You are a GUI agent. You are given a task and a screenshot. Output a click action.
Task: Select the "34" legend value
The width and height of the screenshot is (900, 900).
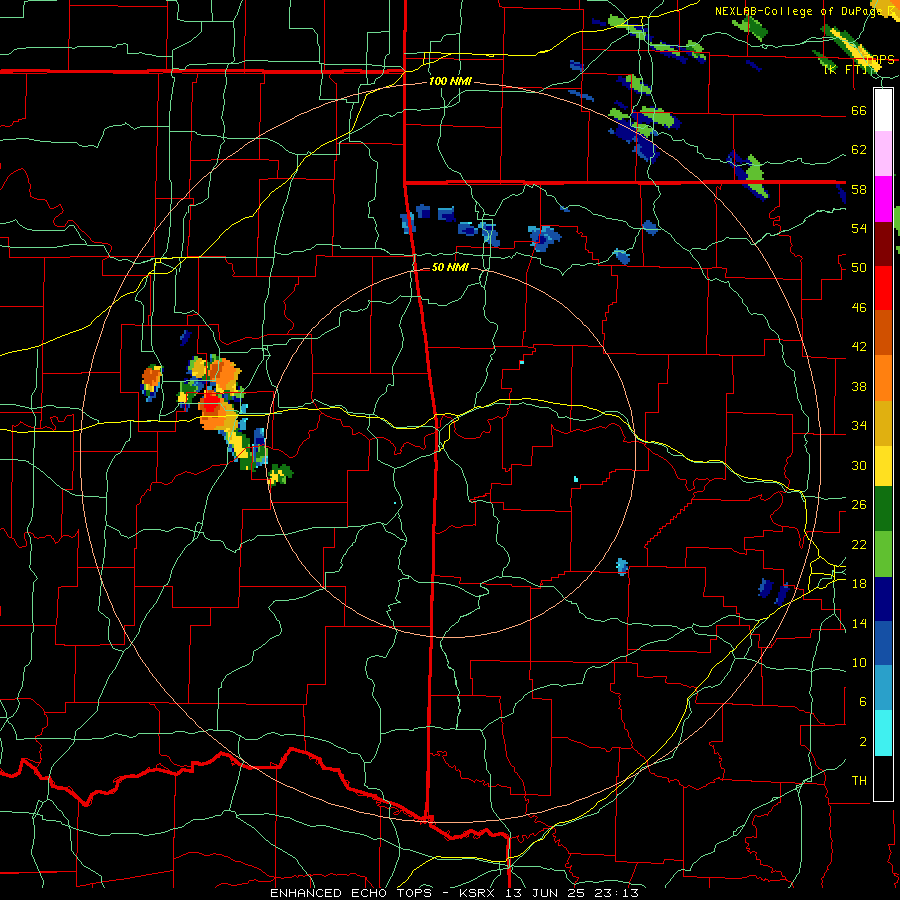[x=859, y=426]
